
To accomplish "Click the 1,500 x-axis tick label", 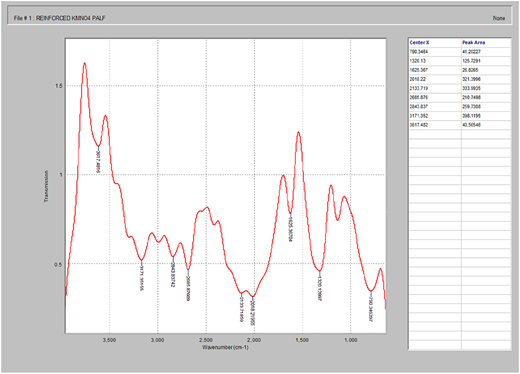I will coord(302,340).
